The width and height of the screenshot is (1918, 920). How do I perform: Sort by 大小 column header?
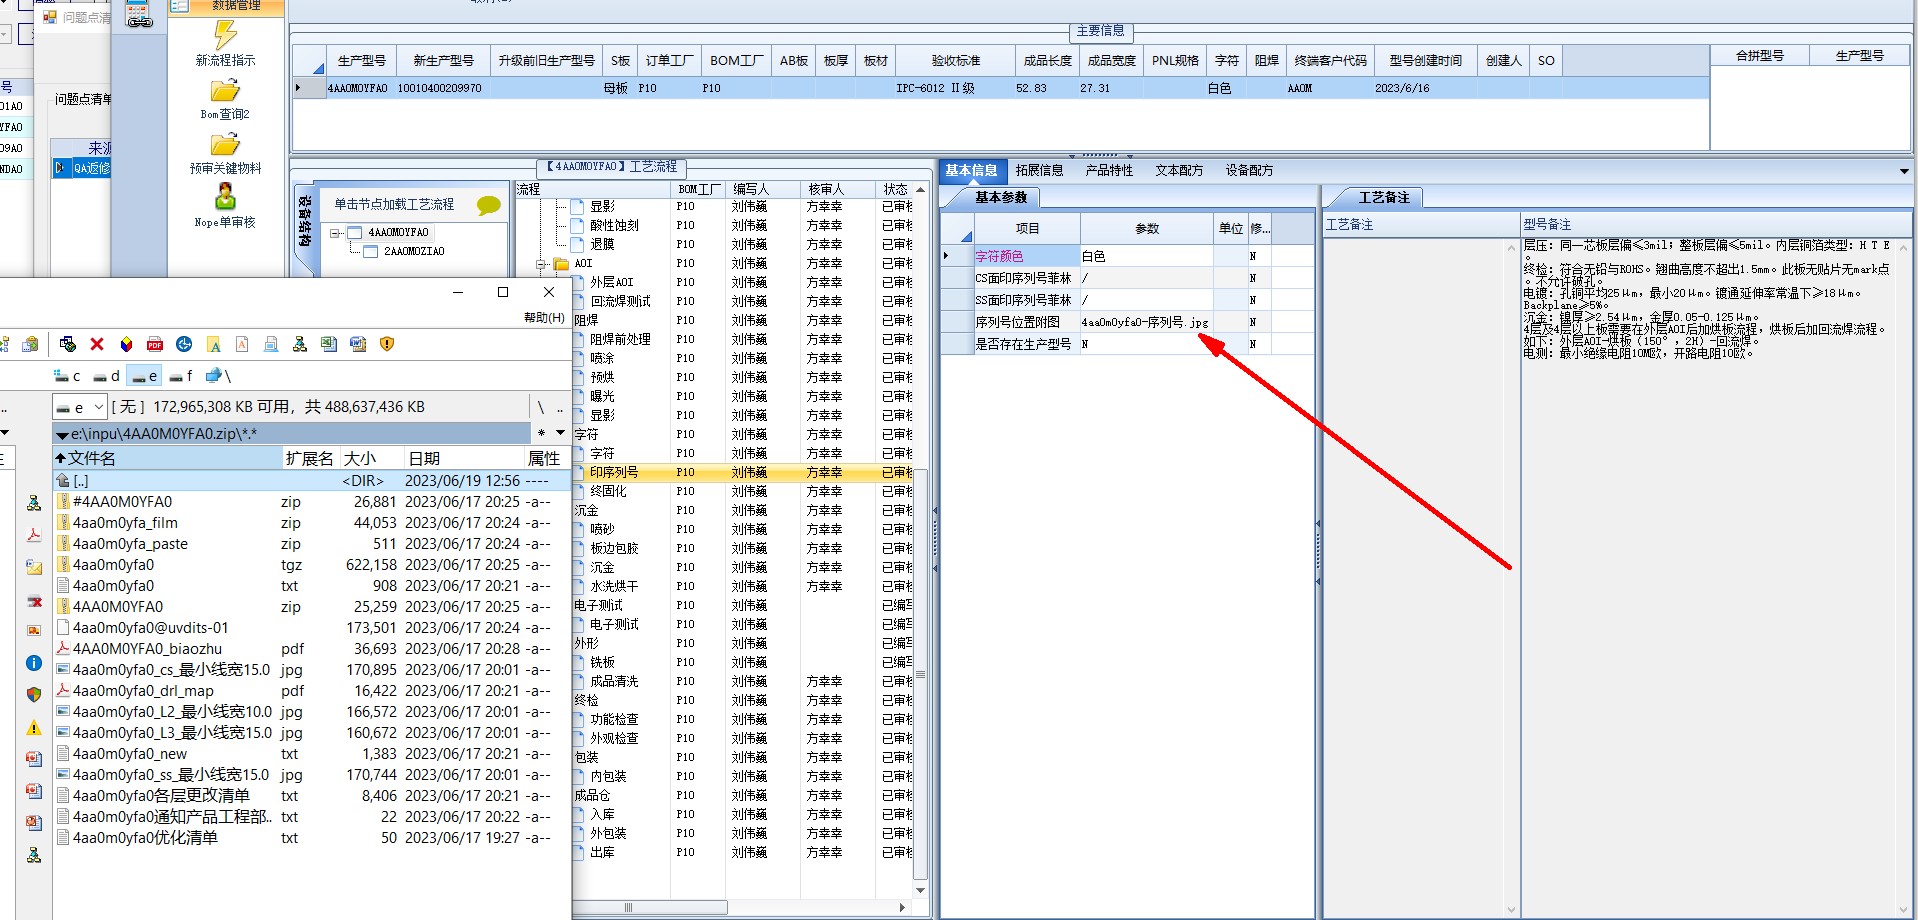[371, 458]
